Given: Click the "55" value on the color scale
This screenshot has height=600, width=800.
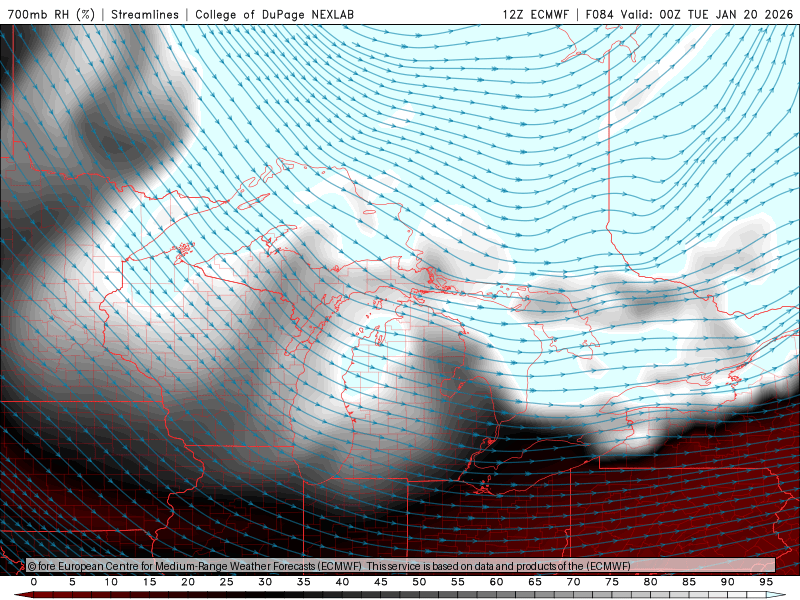Looking at the screenshot, I should point(458,582).
